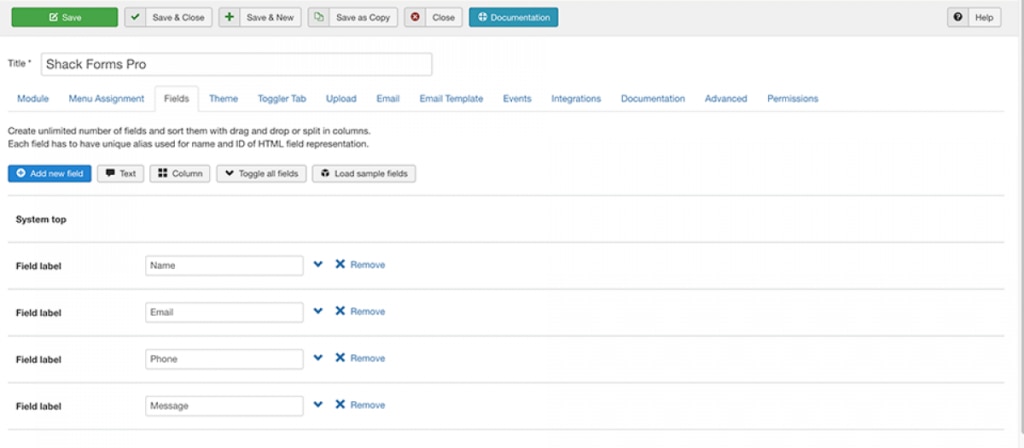The width and height of the screenshot is (1024, 448).
Task: Open the Help button label
Action: pyautogui.click(x=984, y=18)
